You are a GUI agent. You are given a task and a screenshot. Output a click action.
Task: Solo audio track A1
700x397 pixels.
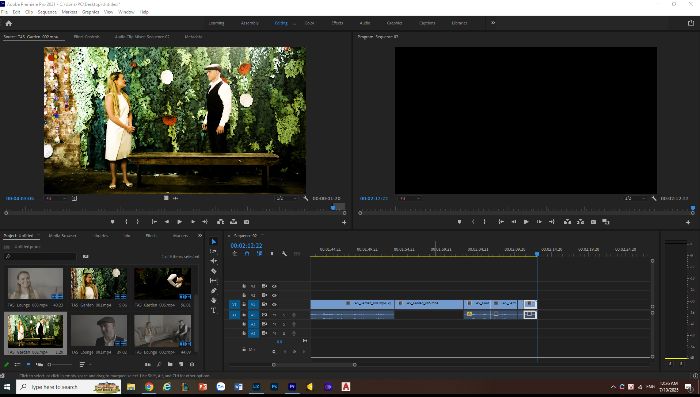point(284,315)
